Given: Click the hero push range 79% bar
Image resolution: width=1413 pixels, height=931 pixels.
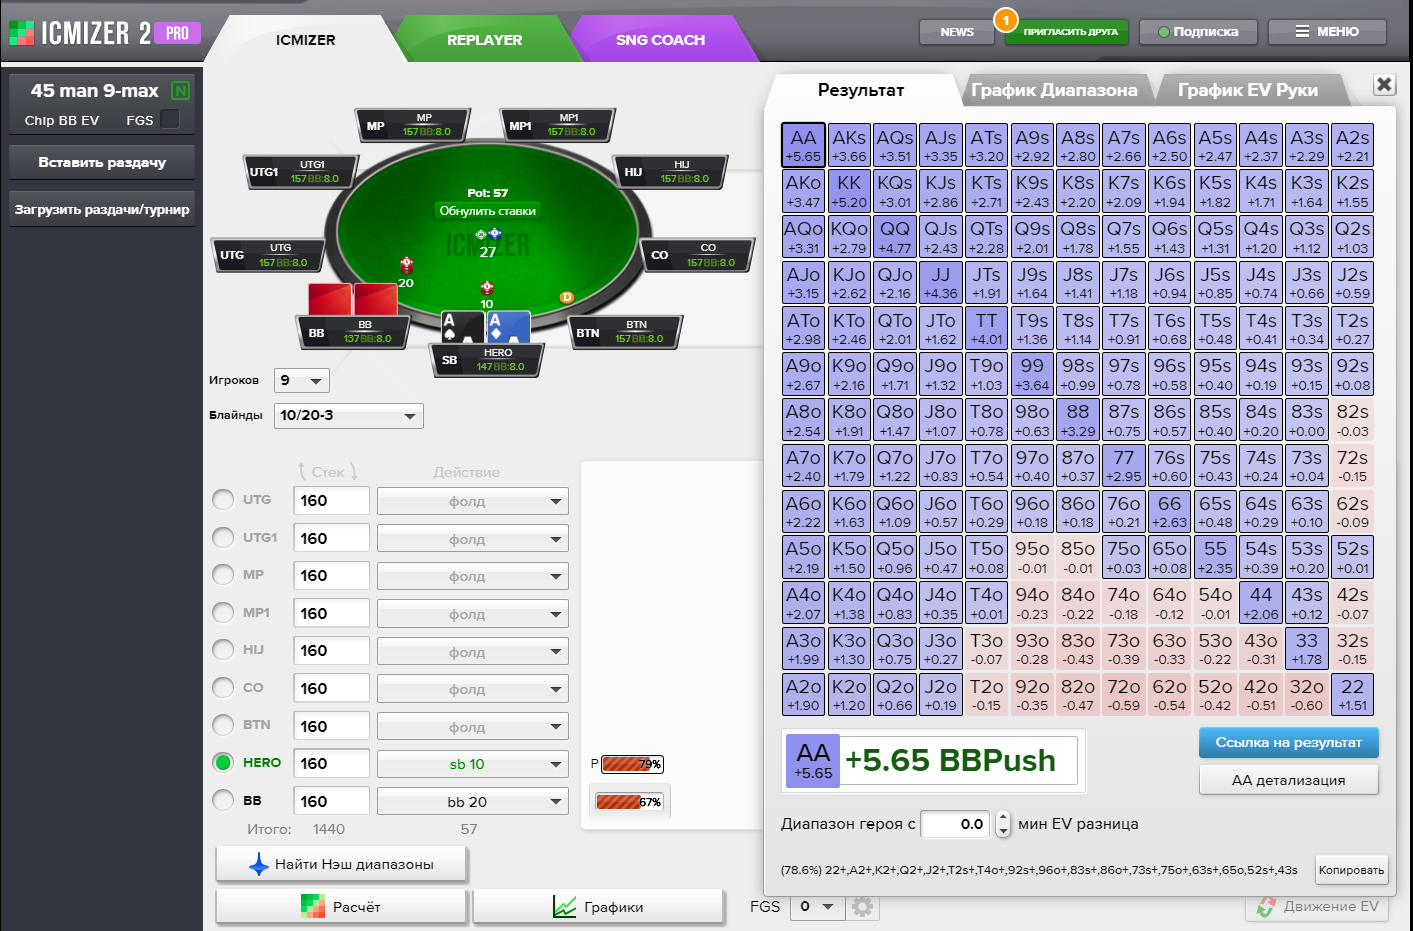Looking at the screenshot, I should point(632,764).
